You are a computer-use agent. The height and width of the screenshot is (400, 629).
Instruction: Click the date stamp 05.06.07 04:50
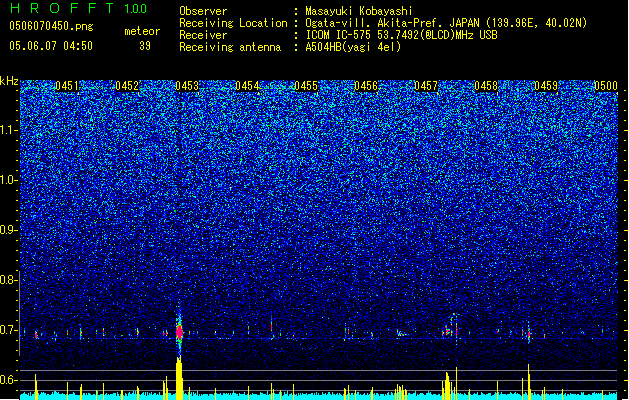[x=51, y=46]
